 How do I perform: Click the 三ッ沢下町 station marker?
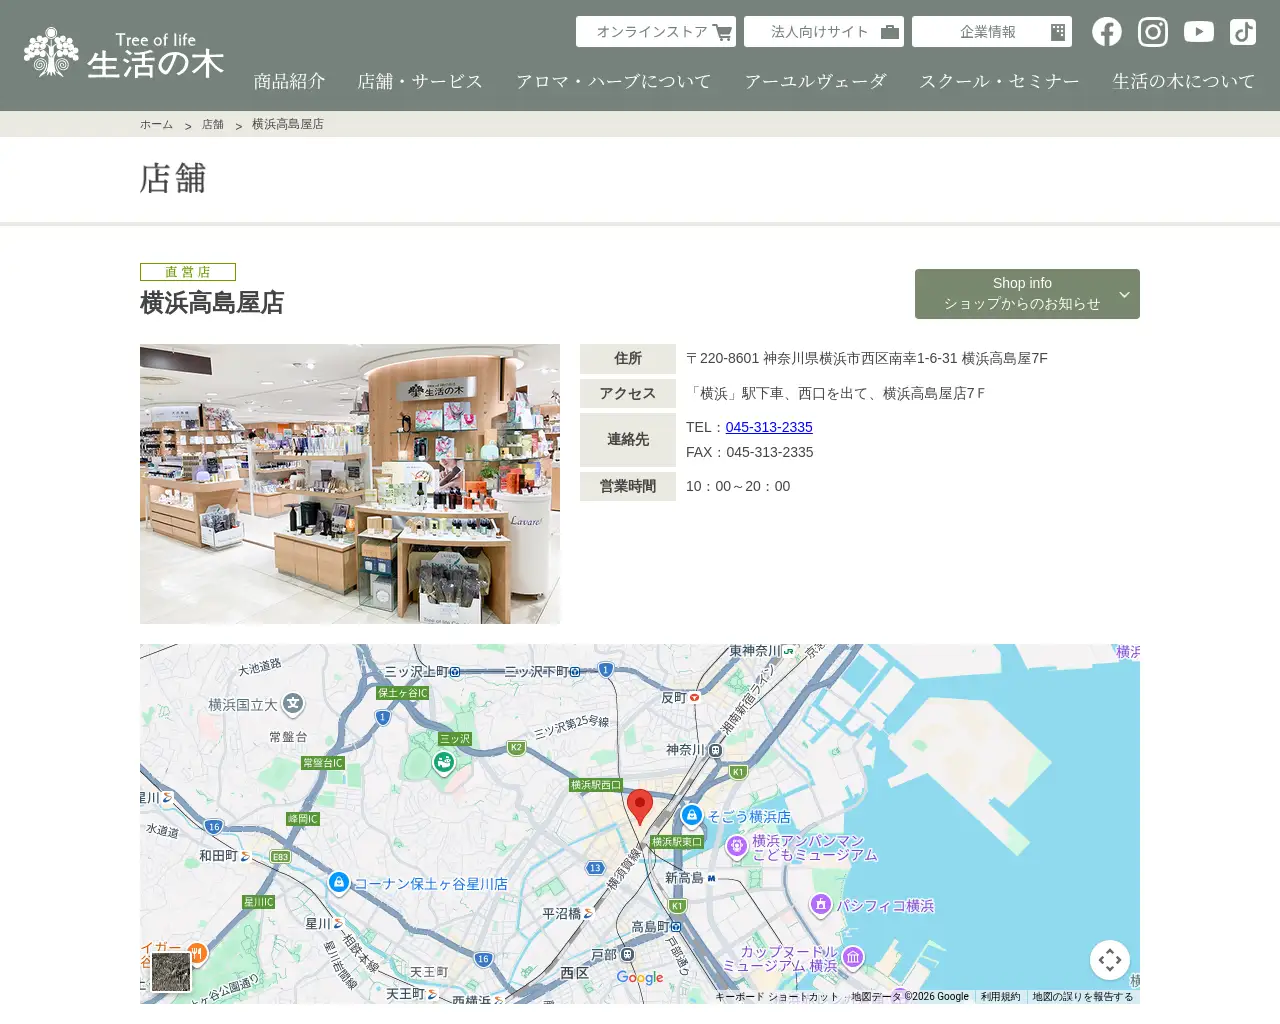575,672
